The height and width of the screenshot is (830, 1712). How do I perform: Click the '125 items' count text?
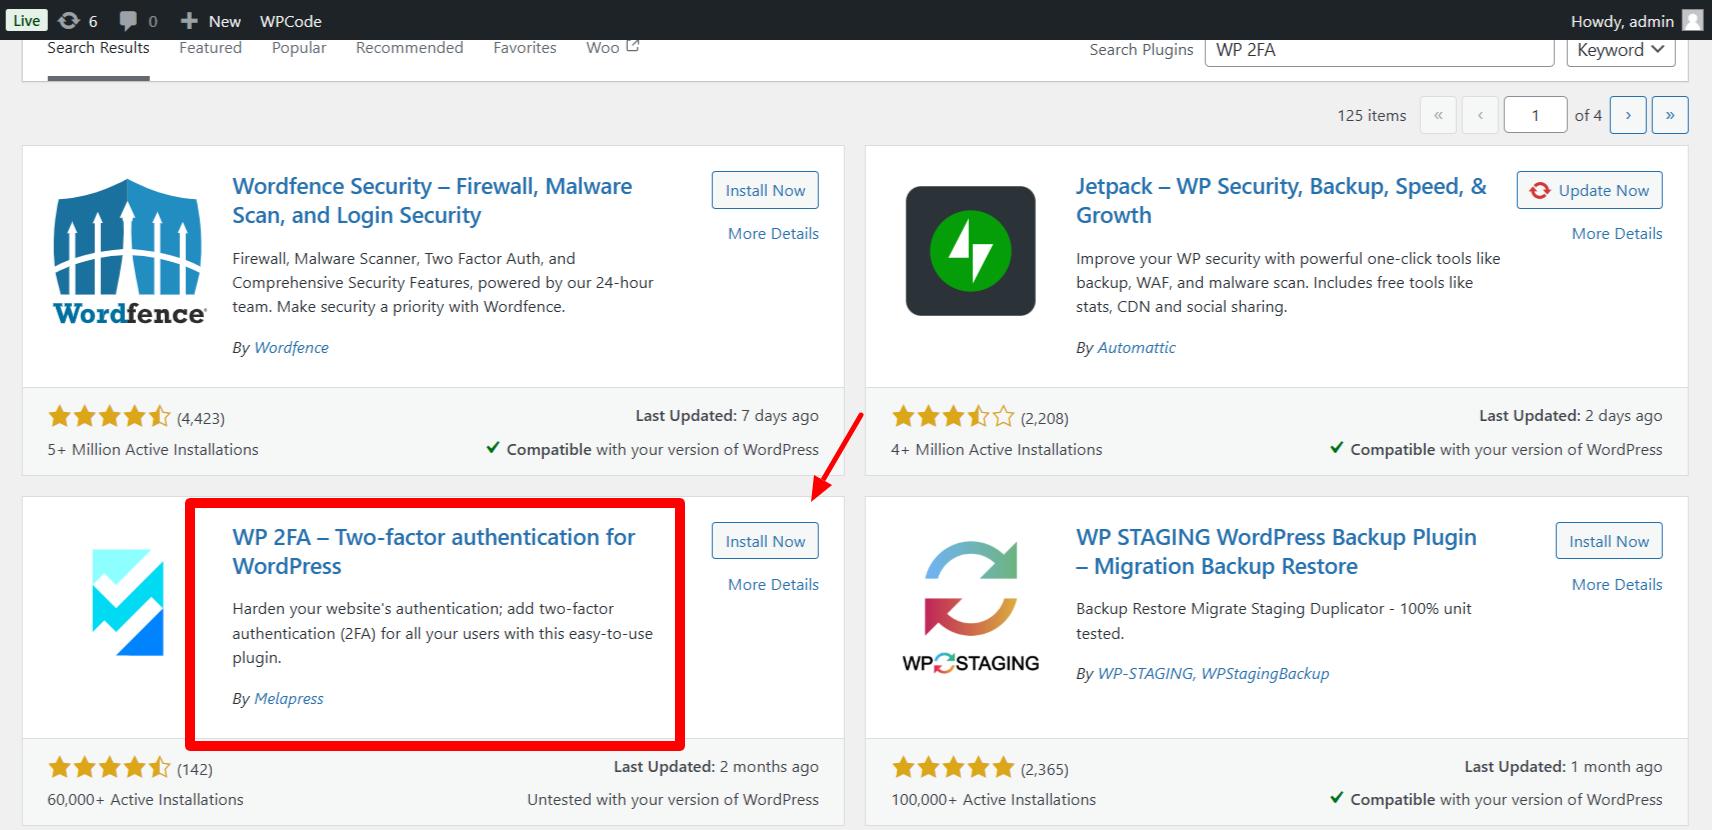pyautogui.click(x=1371, y=115)
